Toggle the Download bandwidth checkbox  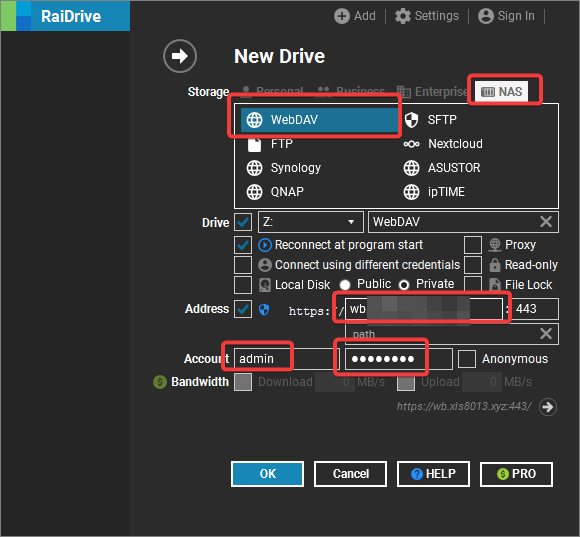click(x=243, y=382)
